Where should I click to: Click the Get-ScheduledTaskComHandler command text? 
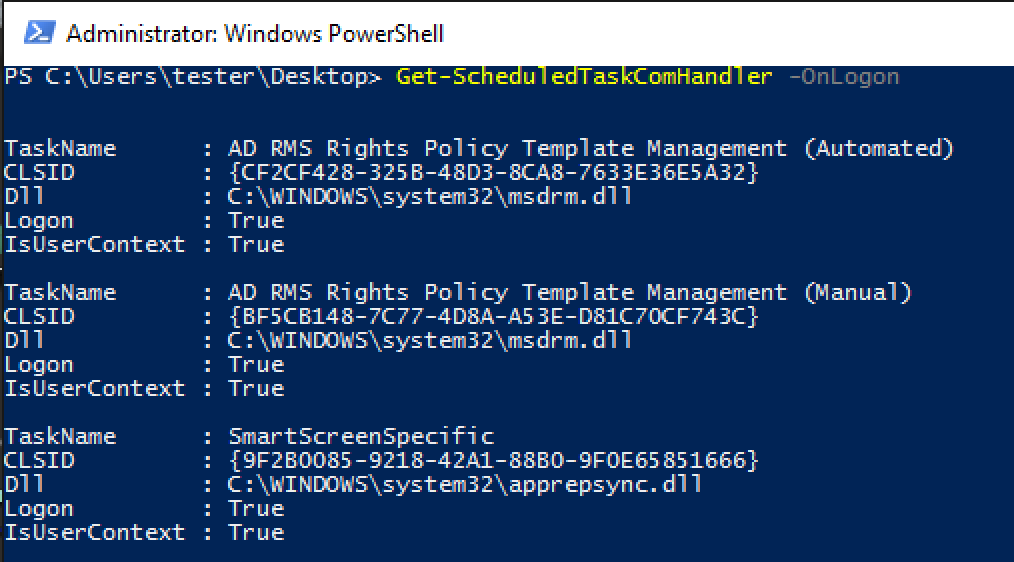point(584,76)
